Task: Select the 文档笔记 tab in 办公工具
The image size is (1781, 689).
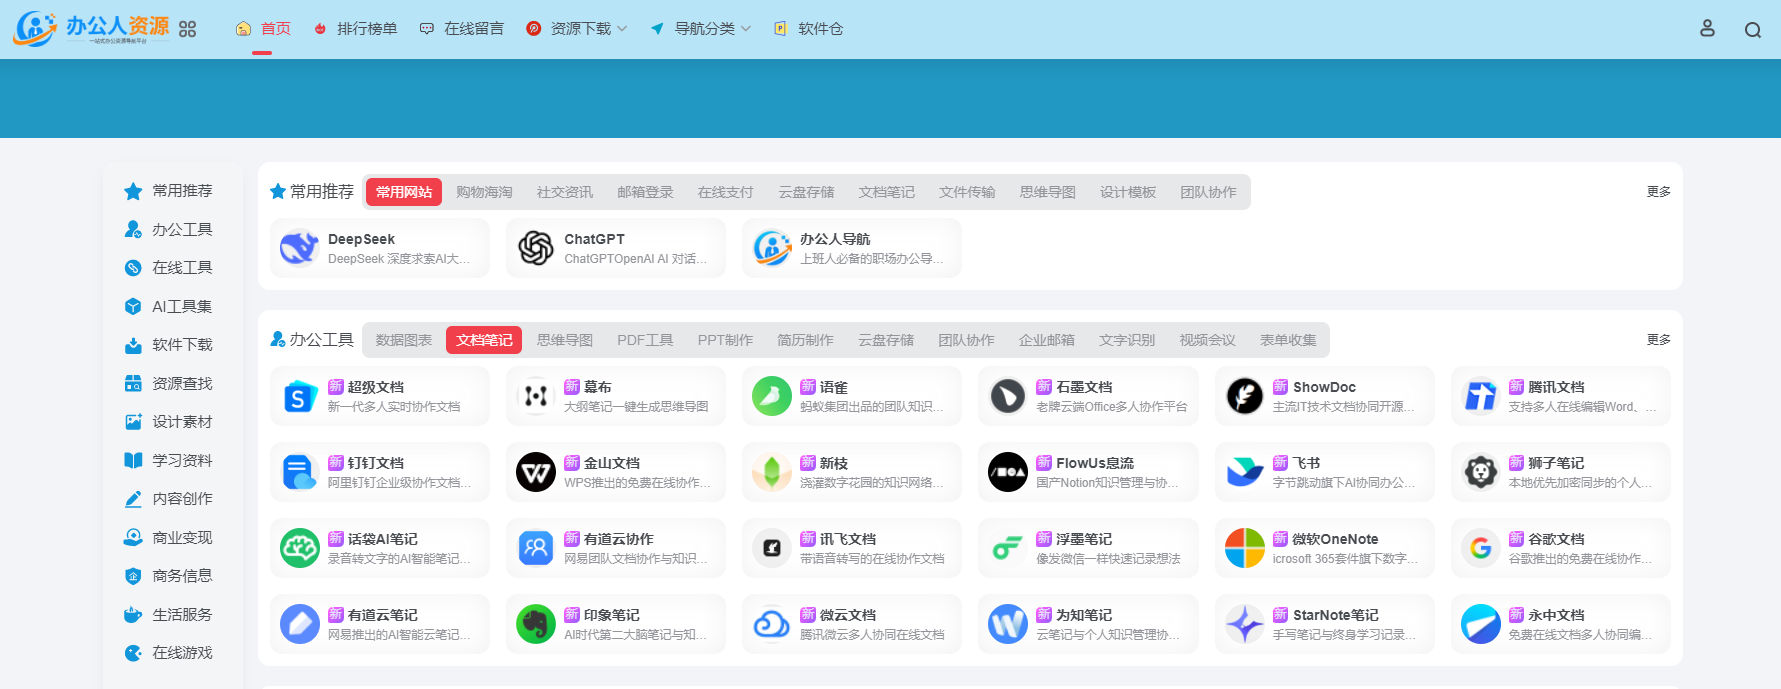Action: coord(484,340)
